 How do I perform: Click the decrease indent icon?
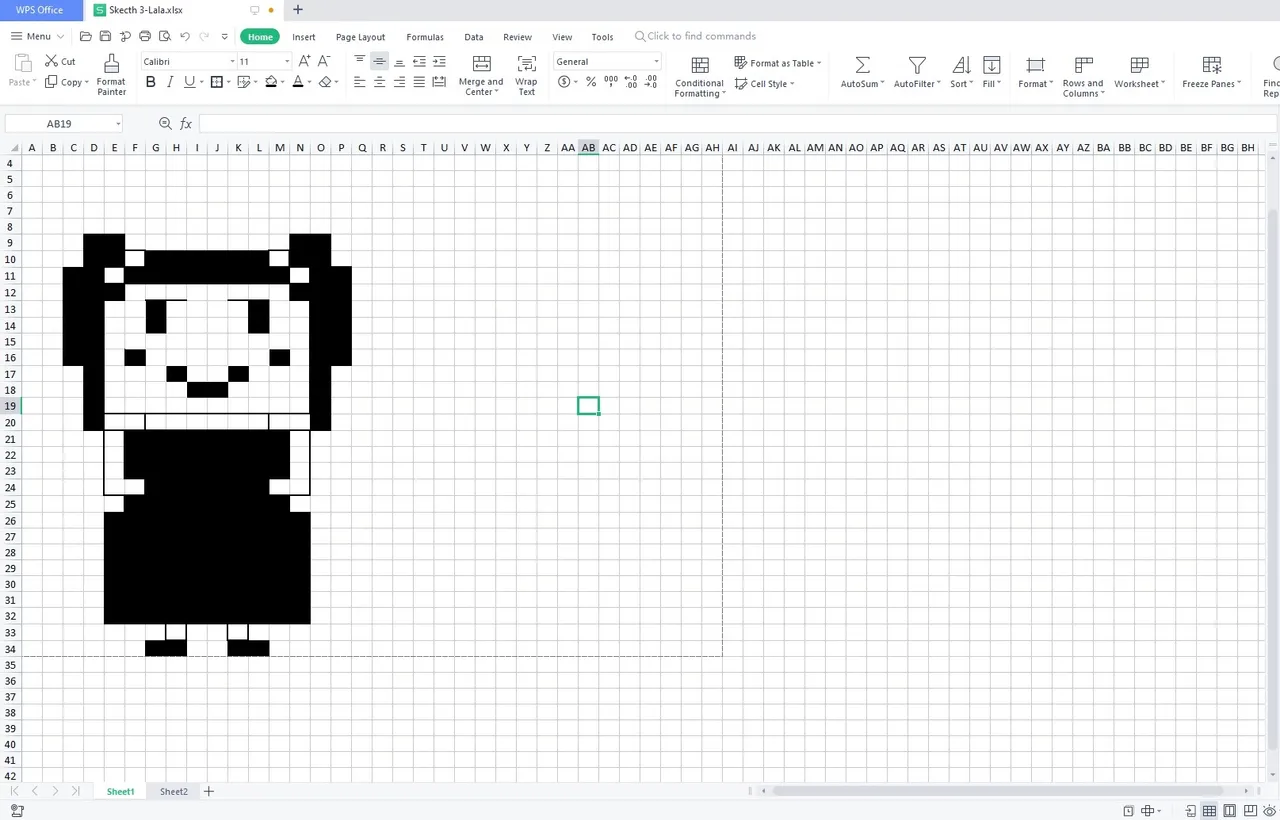click(419, 61)
